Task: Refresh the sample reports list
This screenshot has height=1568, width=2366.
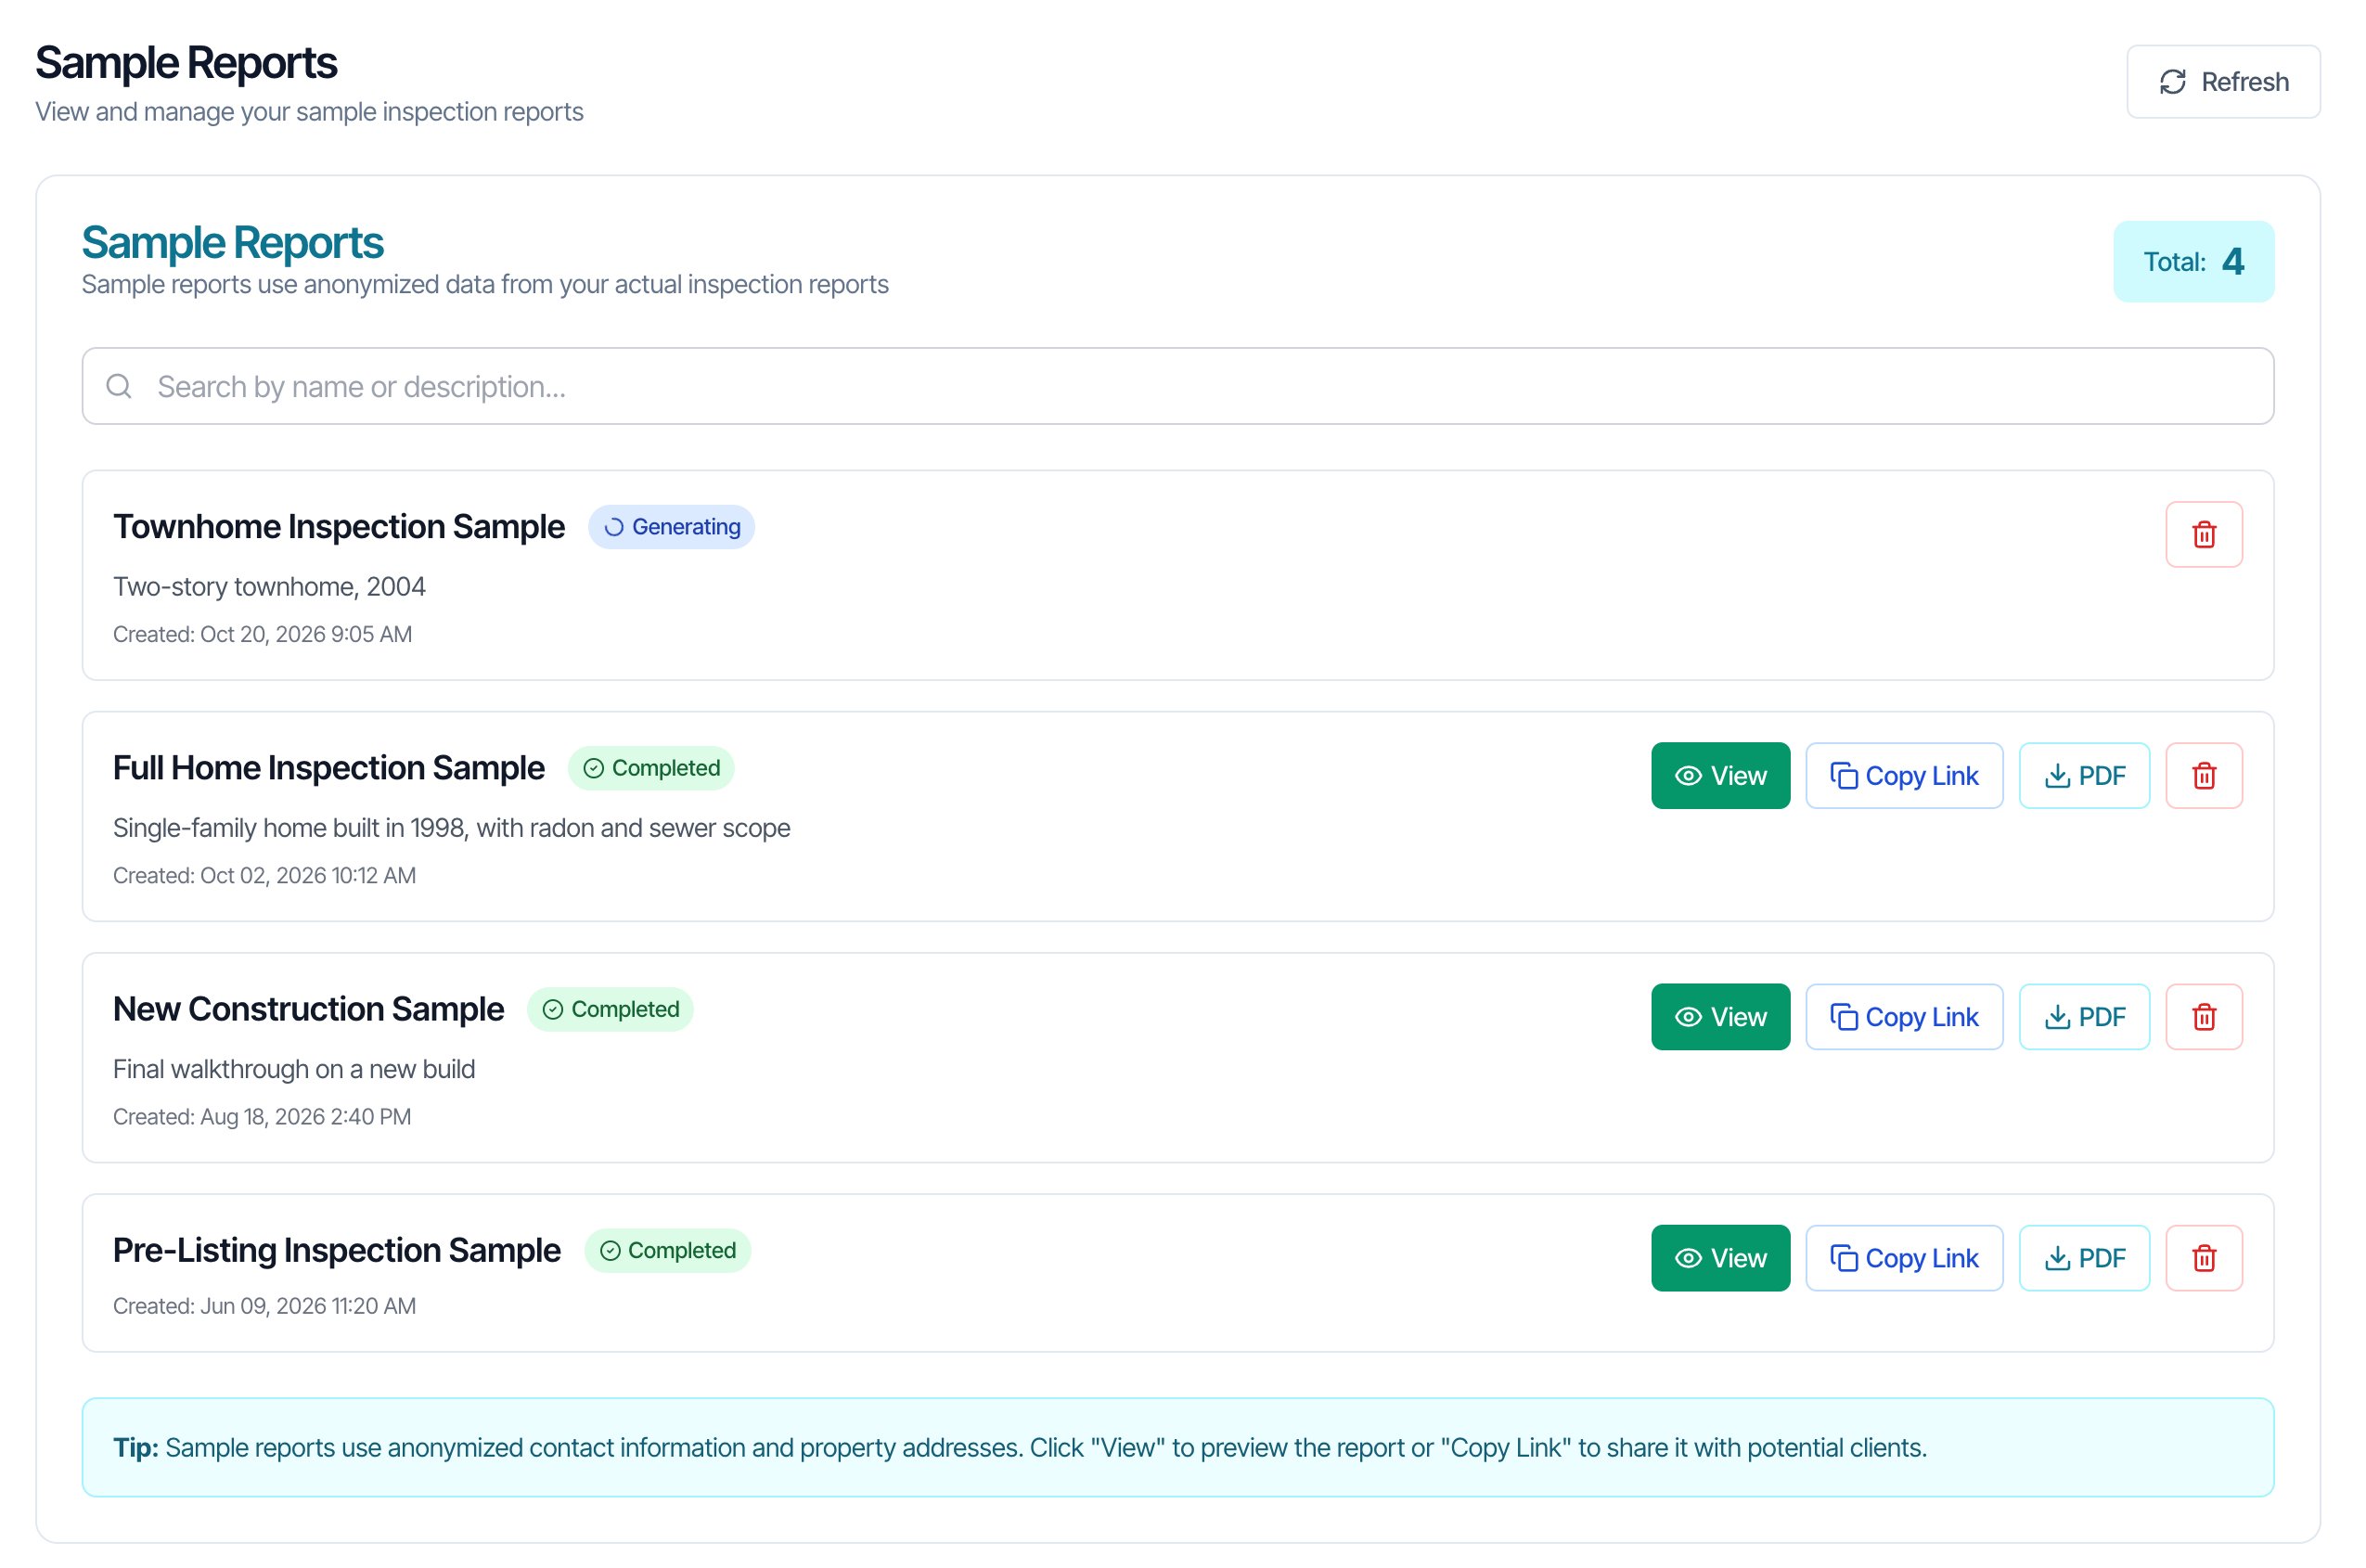Action: click(x=2223, y=82)
